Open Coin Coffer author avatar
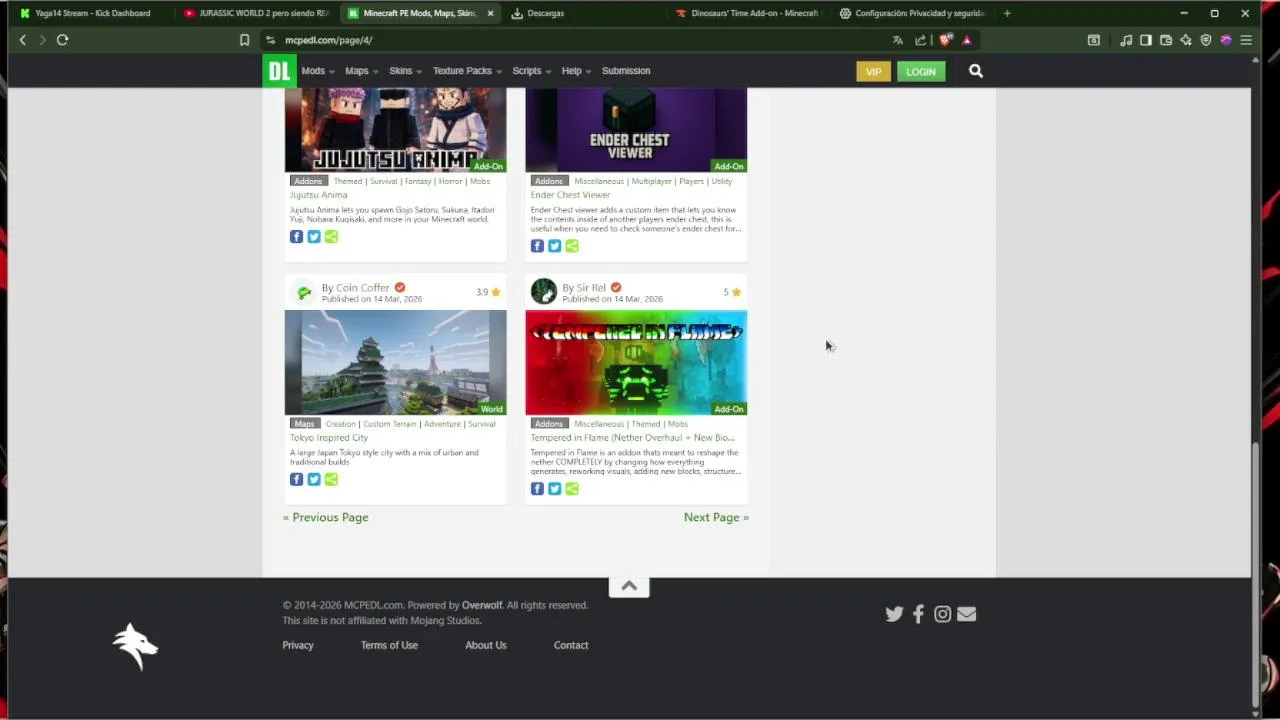The image size is (1280, 720). point(303,292)
